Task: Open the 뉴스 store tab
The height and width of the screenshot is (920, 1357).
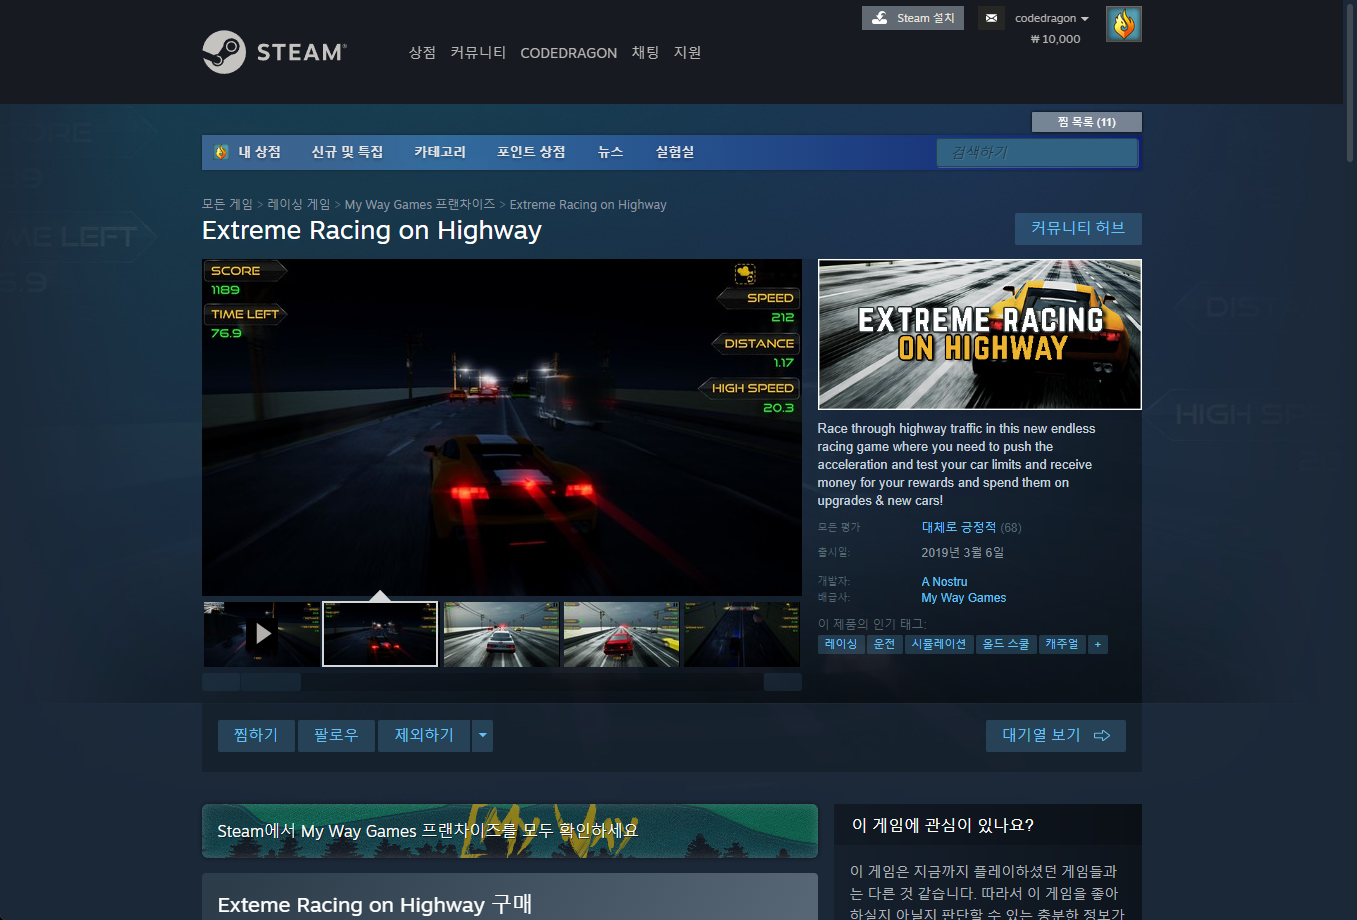Action: pos(610,152)
